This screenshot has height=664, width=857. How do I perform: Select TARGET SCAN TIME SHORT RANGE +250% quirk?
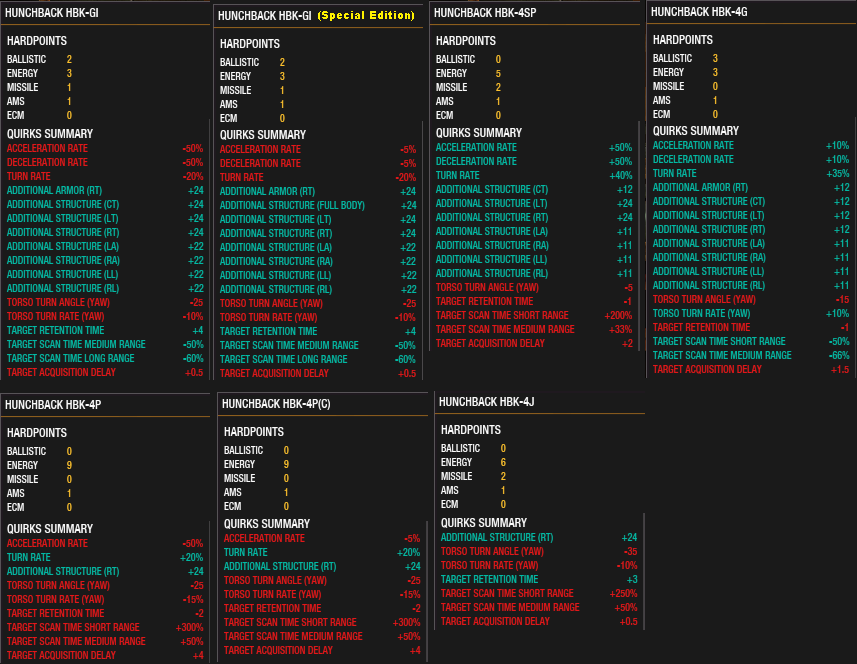pyautogui.click(x=539, y=594)
